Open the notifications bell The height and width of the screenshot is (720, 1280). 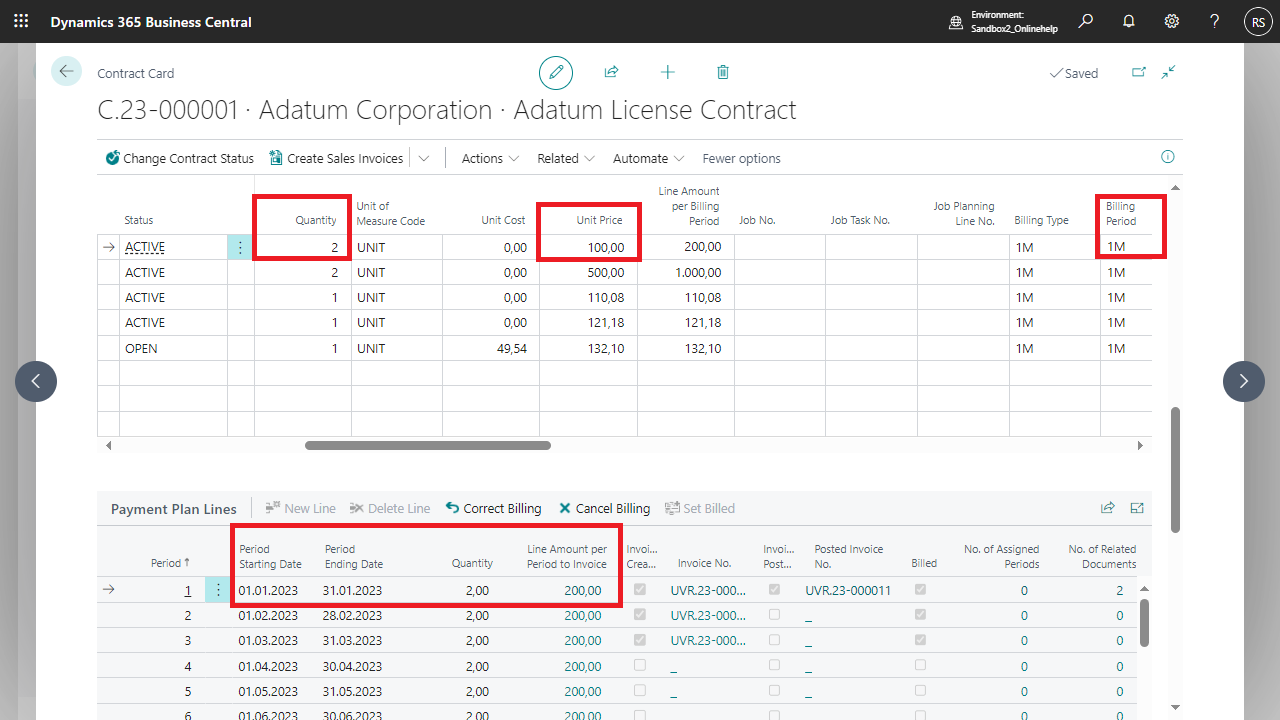[1129, 21]
